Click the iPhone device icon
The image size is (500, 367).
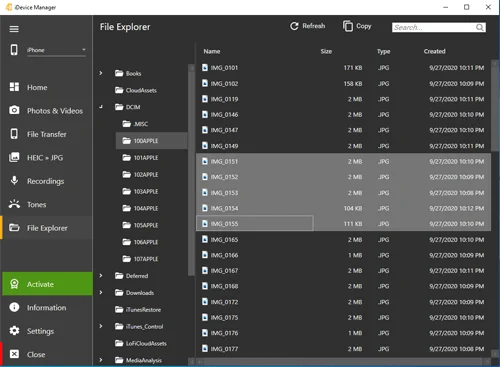pyautogui.click(x=14, y=50)
